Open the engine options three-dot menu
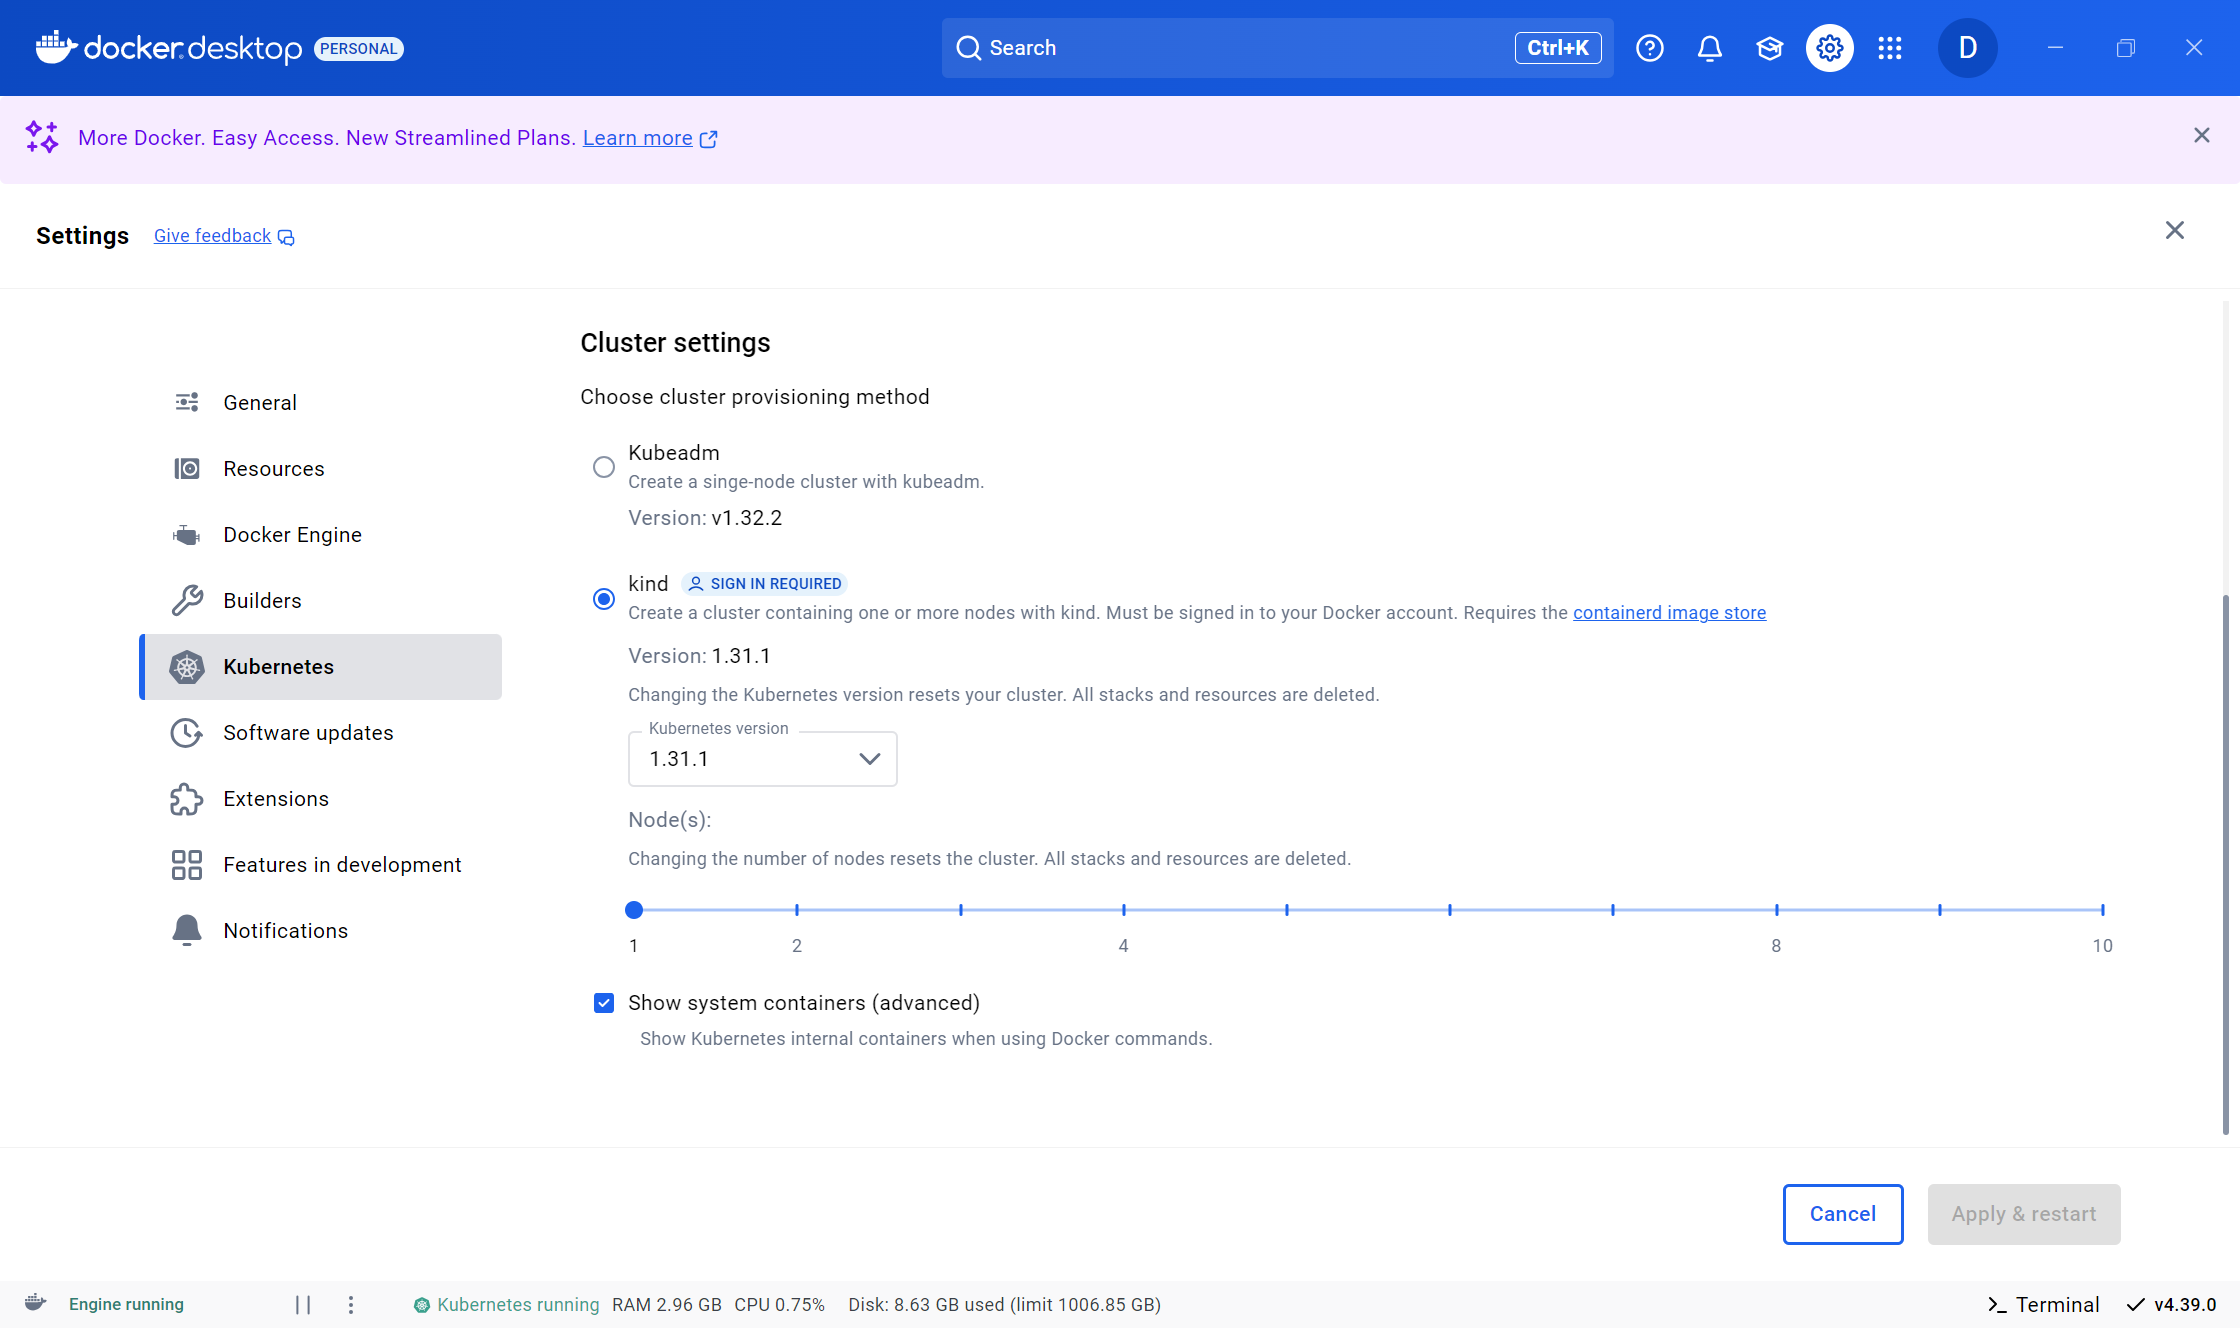Screen dimensions: 2240x1328 pos(351,1305)
